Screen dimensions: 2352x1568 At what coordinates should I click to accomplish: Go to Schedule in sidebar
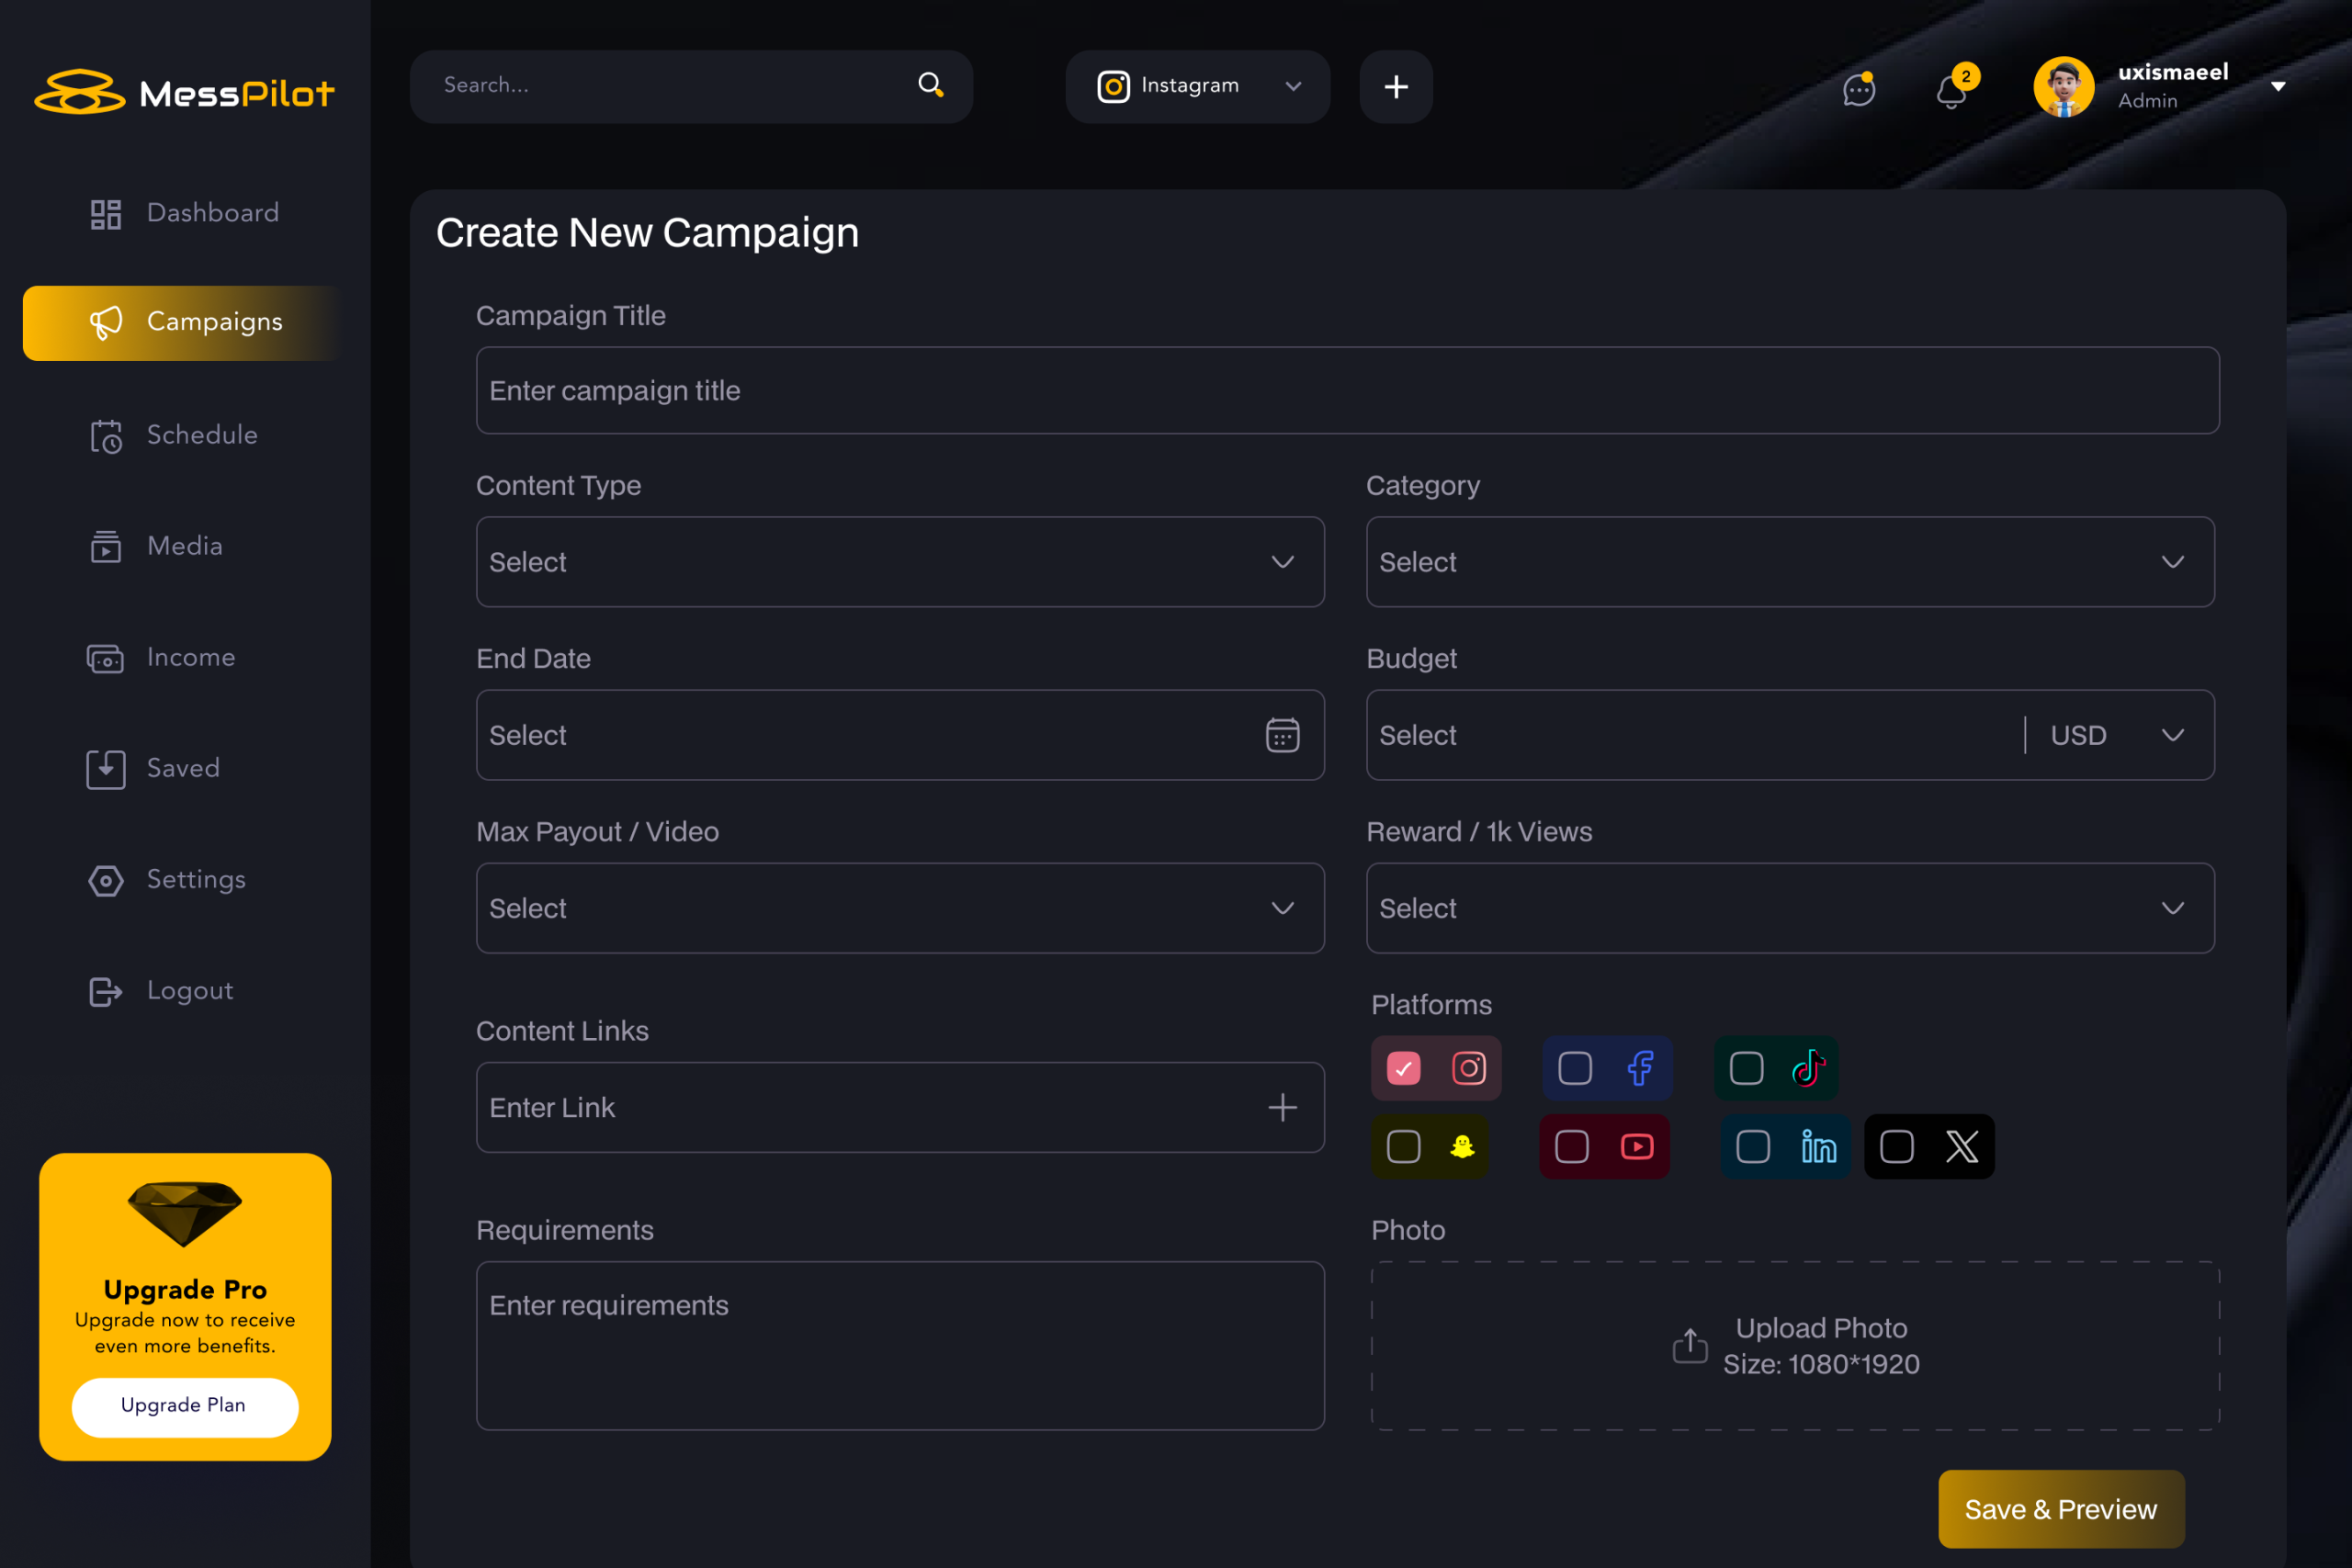[201, 435]
